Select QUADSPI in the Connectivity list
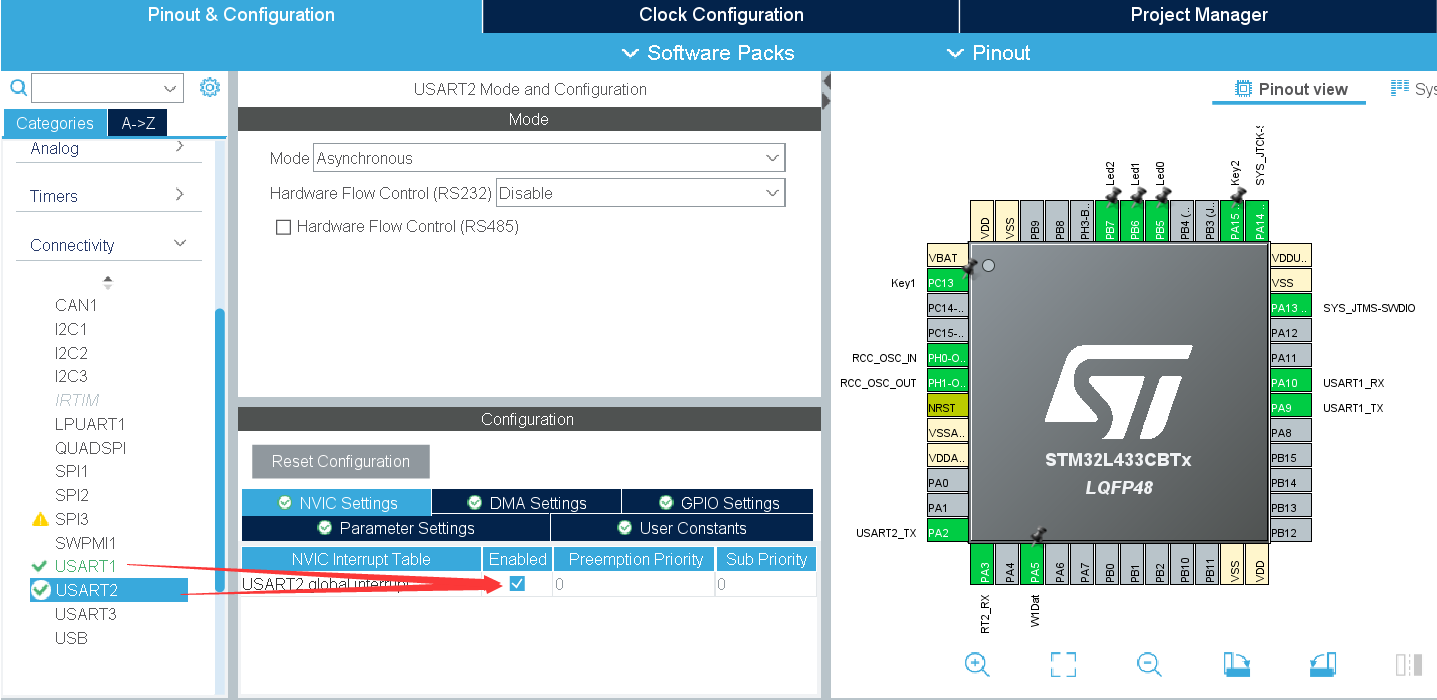The height and width of the screenshot is (700, 1437). pyautogui.click(x=91, y=448)
